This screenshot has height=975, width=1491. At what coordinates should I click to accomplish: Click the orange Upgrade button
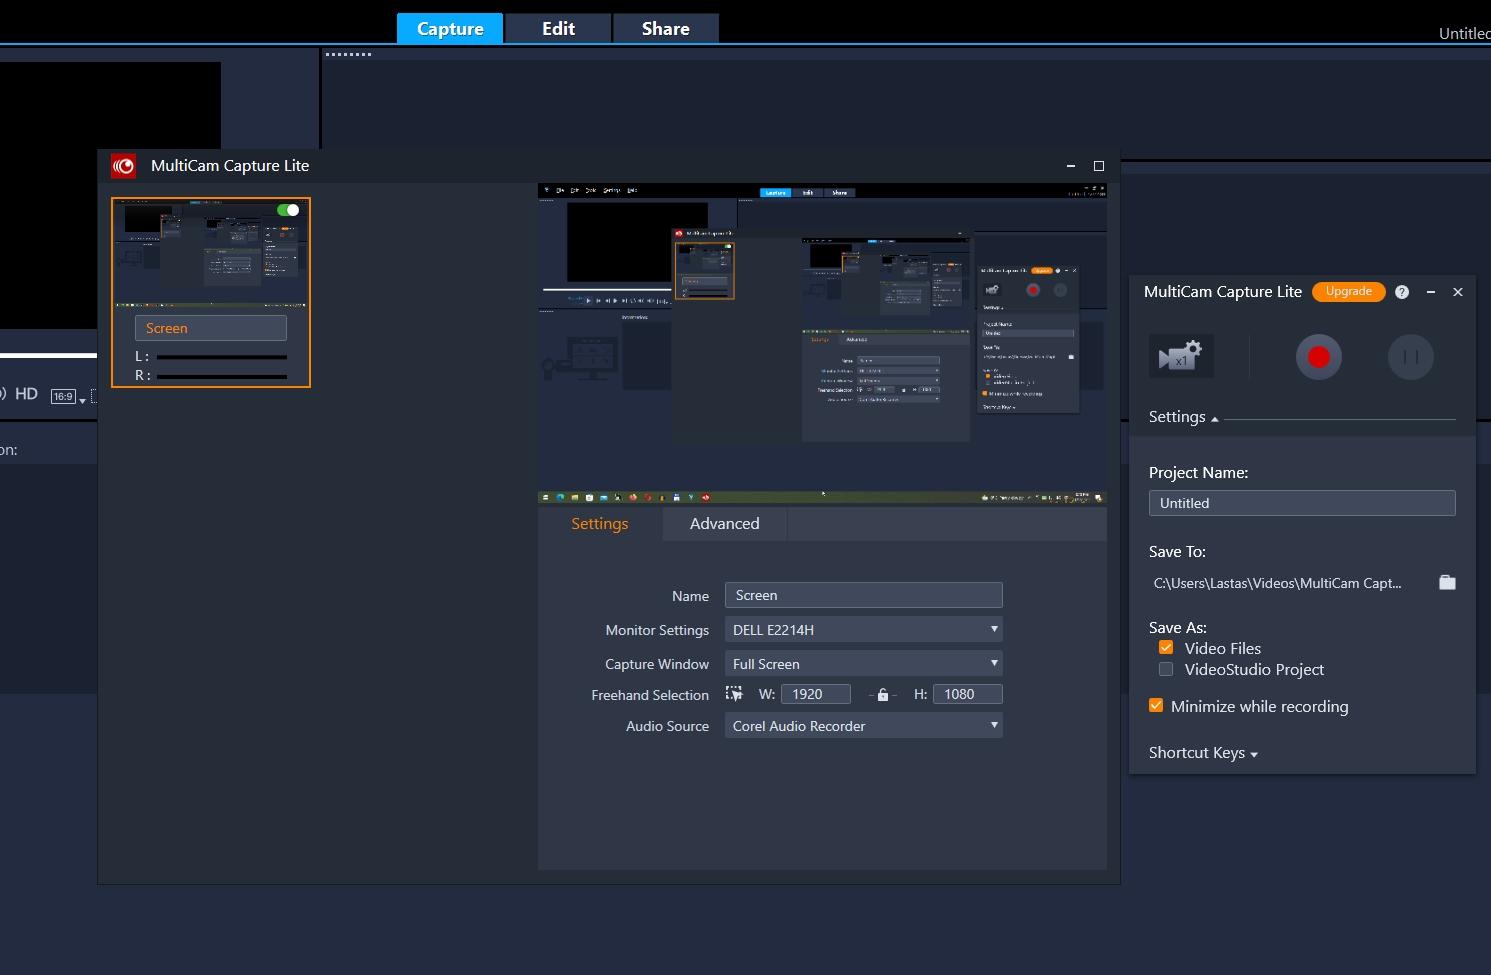click(1348, 292)
